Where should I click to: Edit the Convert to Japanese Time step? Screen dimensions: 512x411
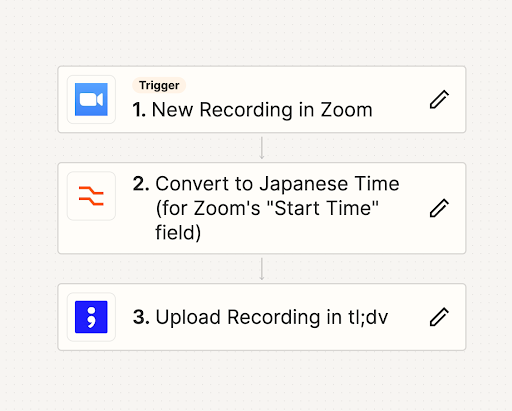click(x=439, y=208)
